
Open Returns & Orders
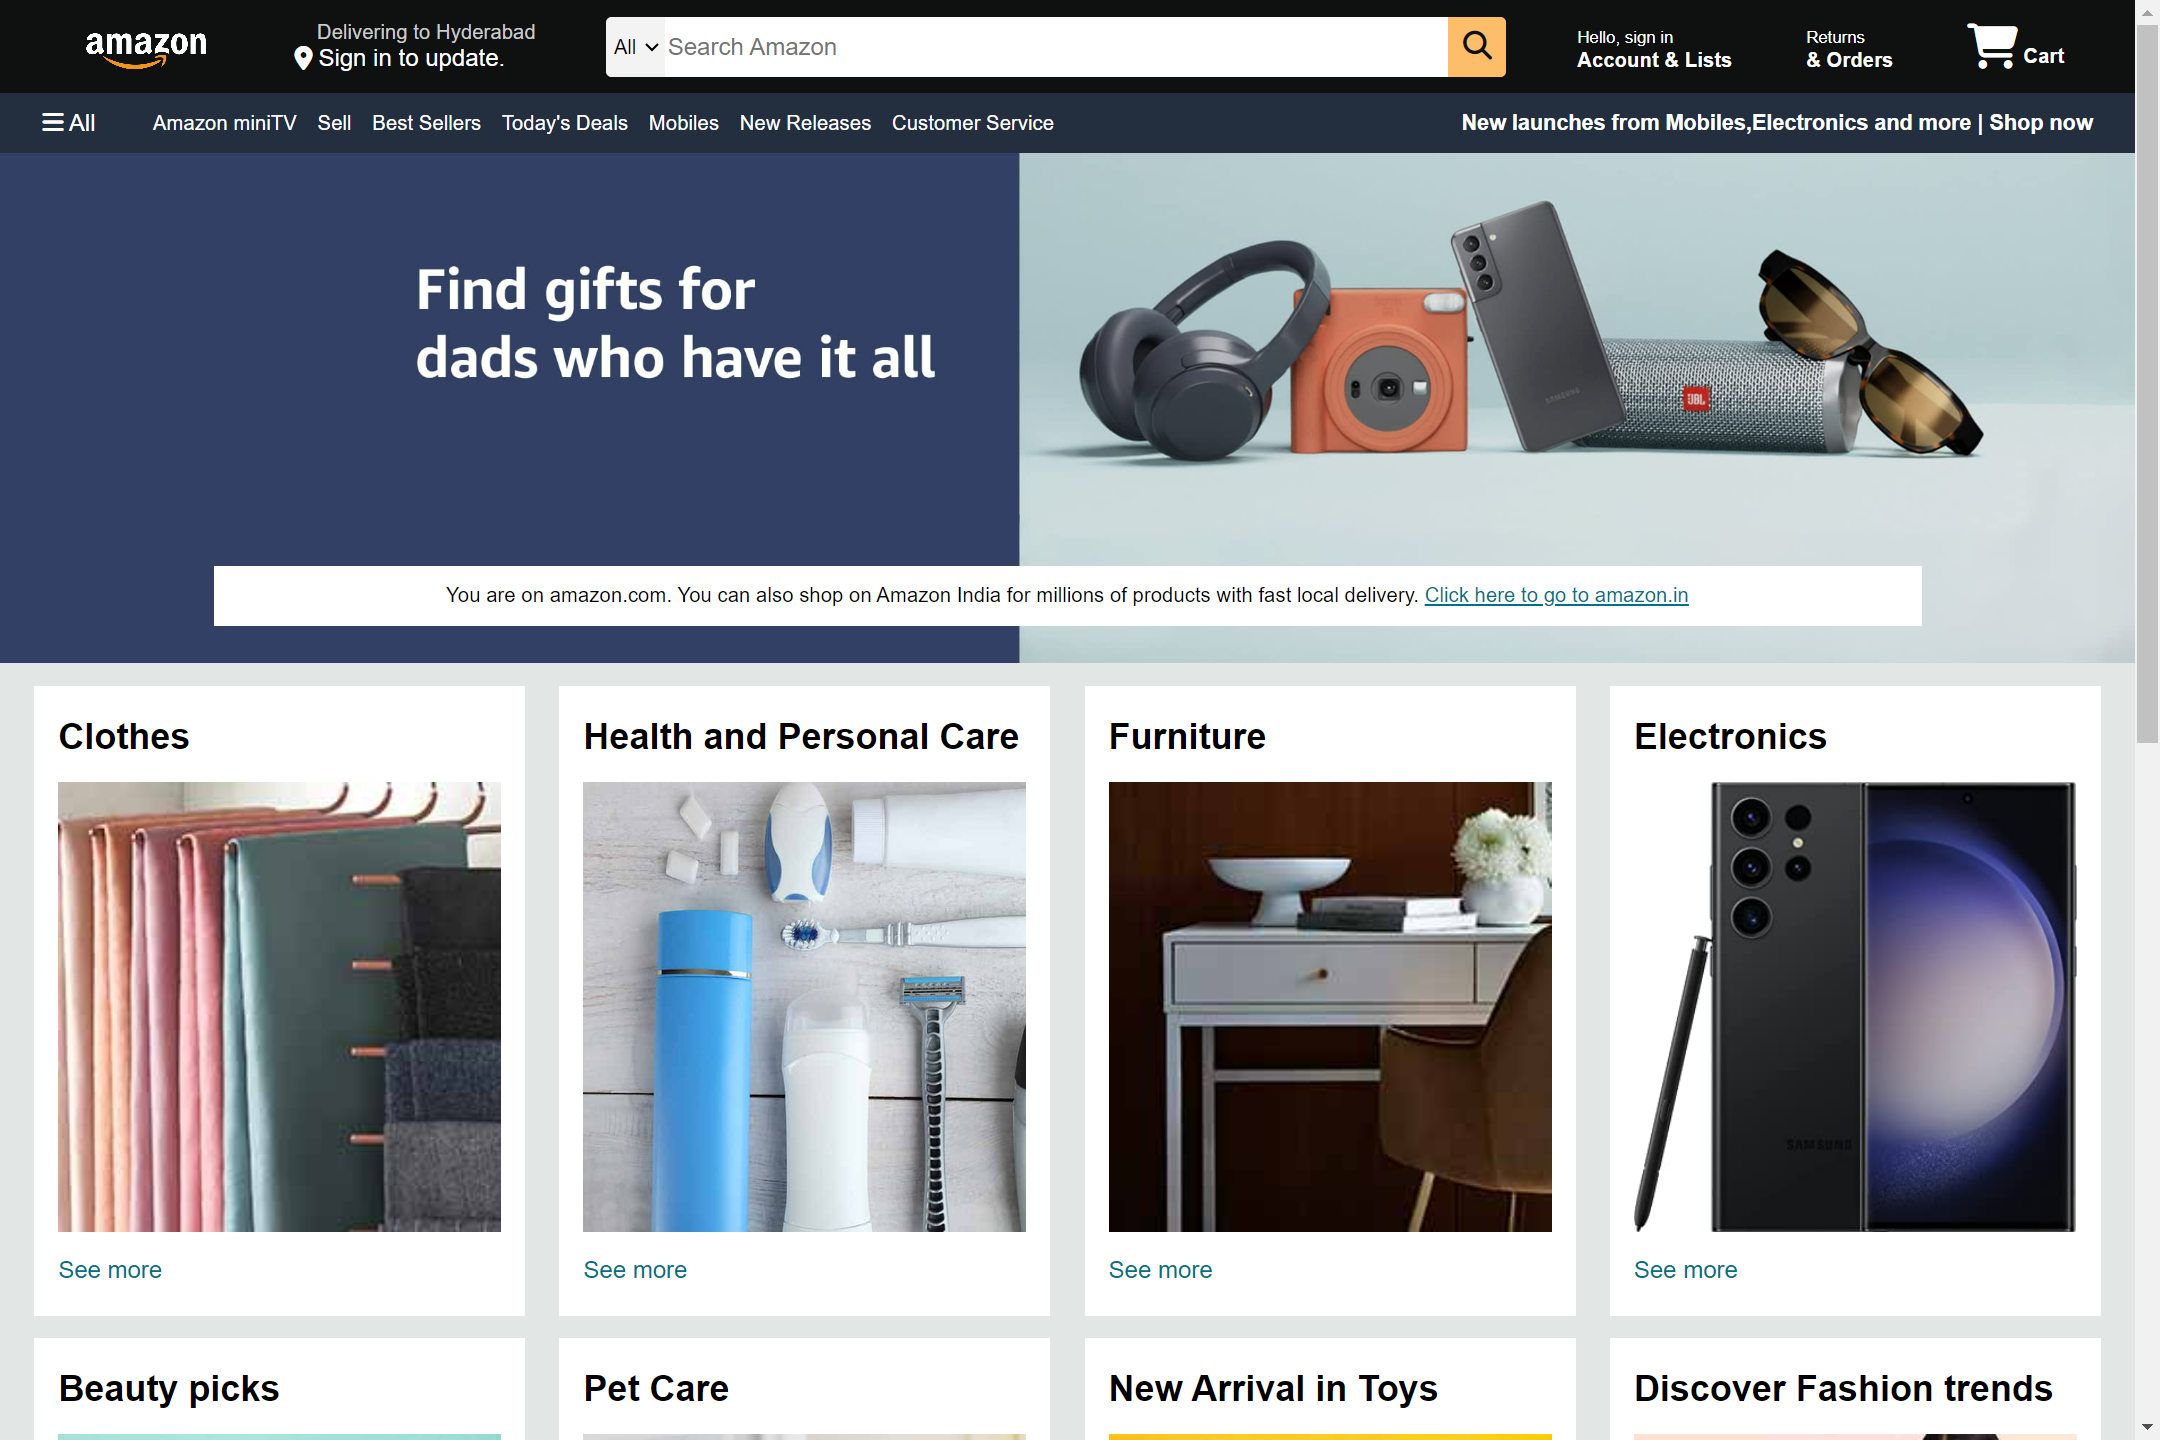tap(1849, 49)
